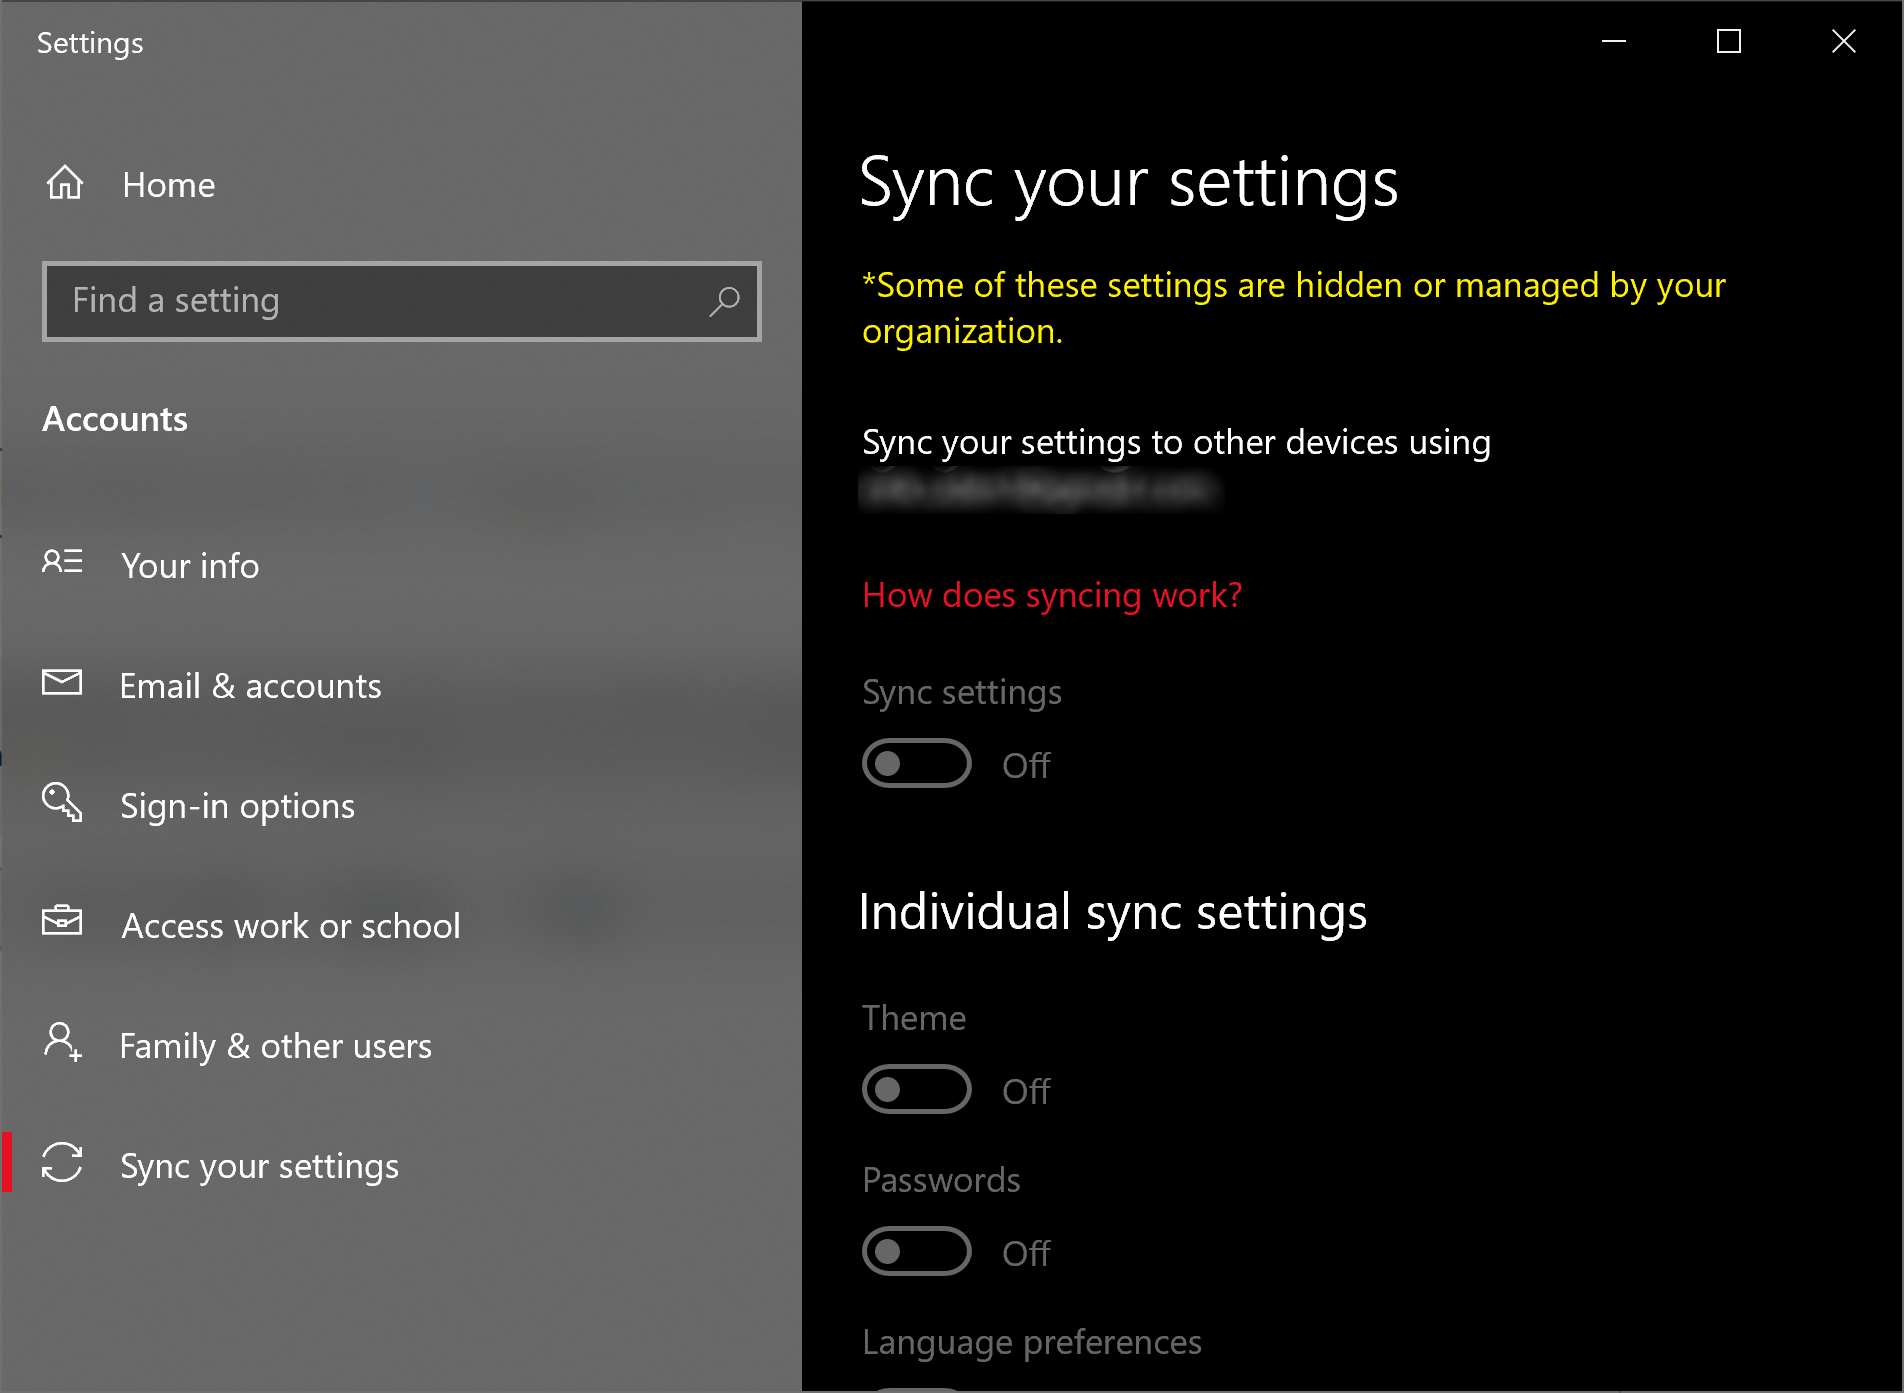Click the Theme label

914,1018
